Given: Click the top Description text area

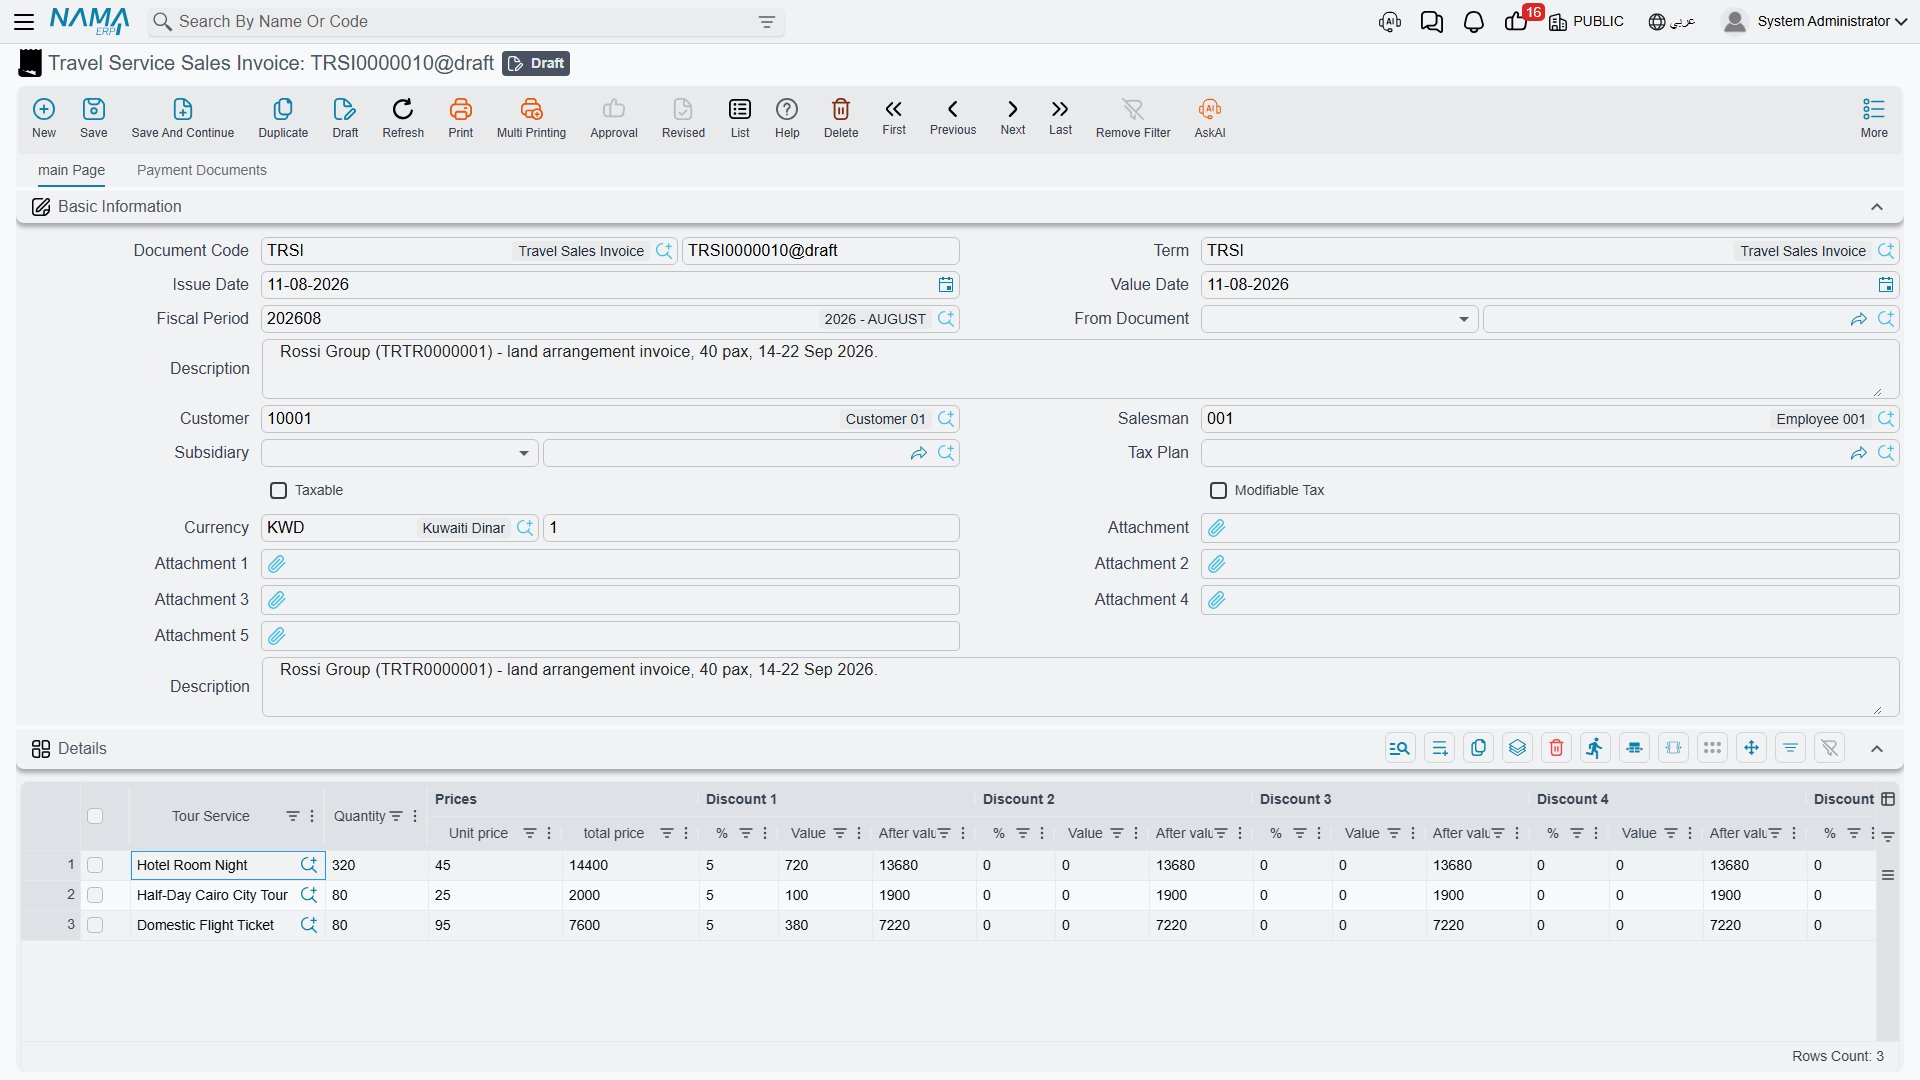Looking at the screenshot, I should (x=1080, y=369).
